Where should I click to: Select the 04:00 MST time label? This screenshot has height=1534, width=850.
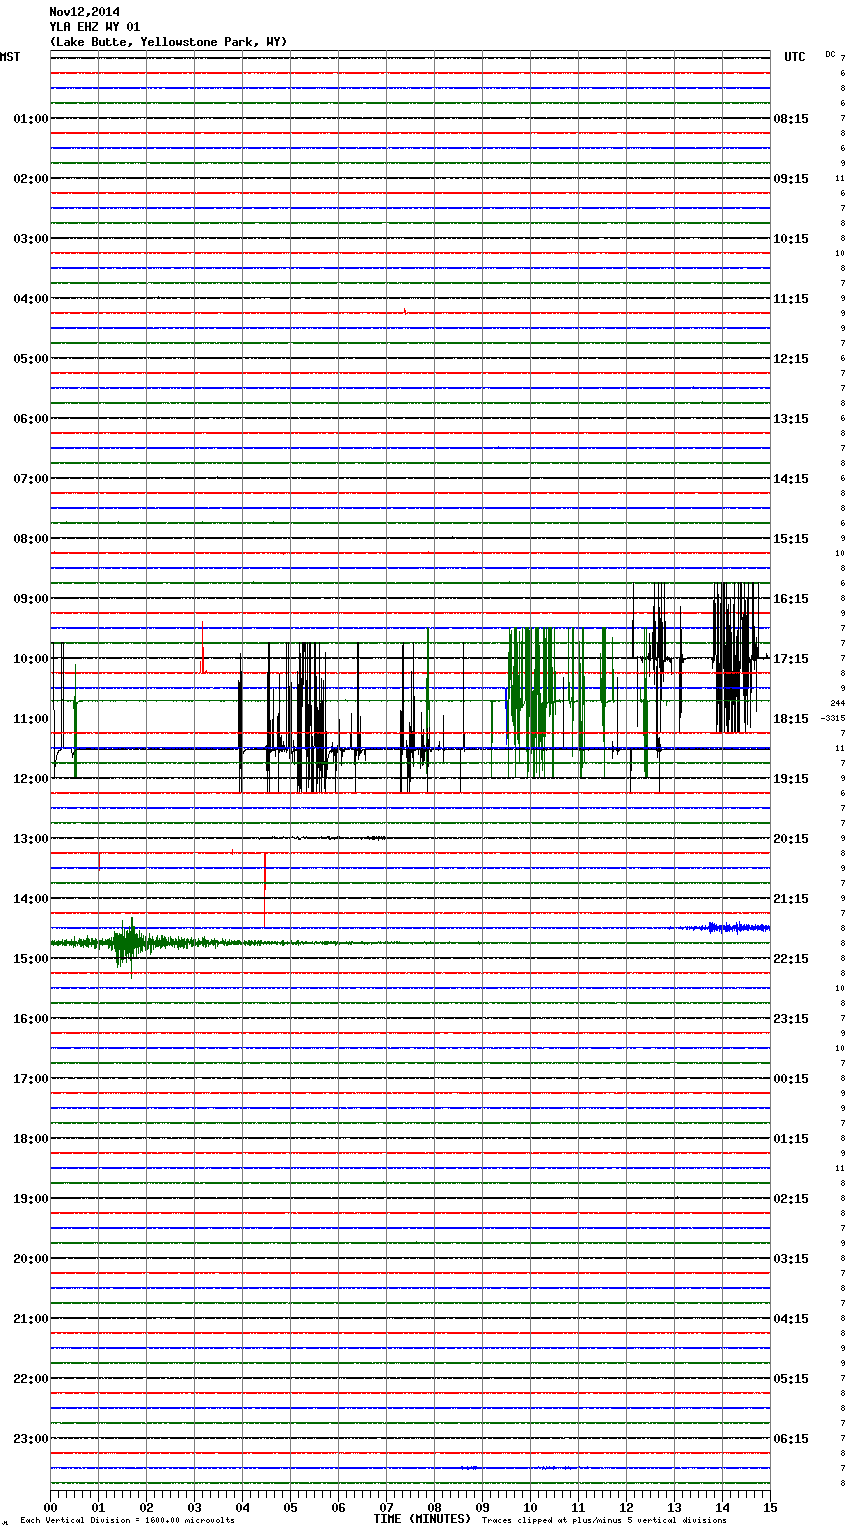point(31,299)
